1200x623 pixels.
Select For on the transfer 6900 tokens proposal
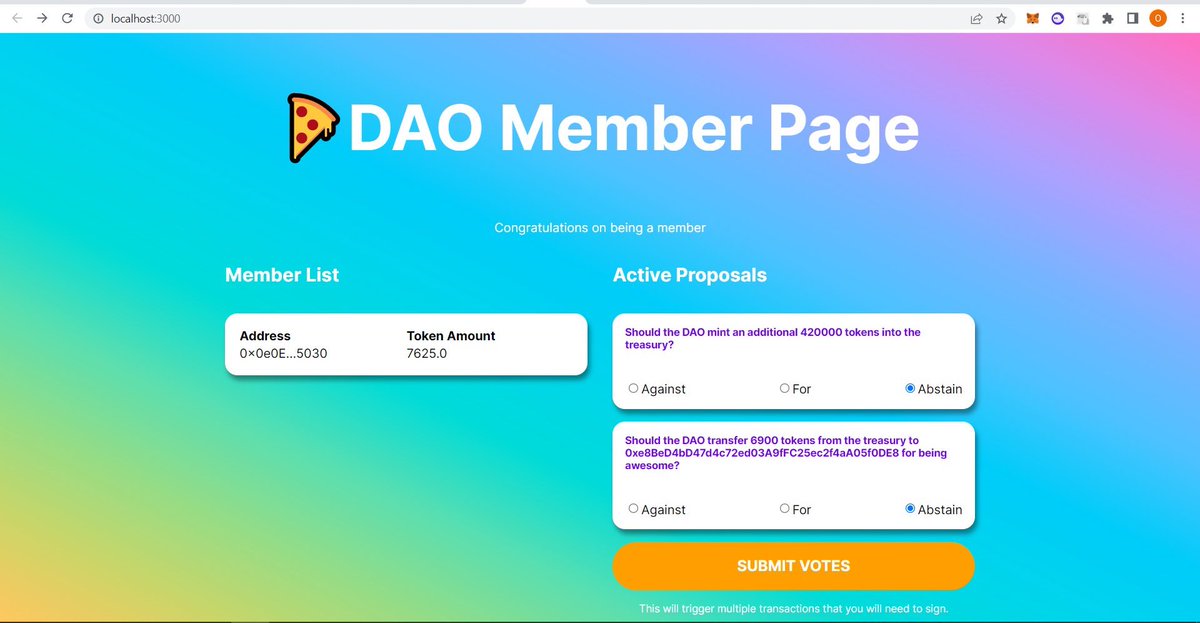(x=784, y=508)
